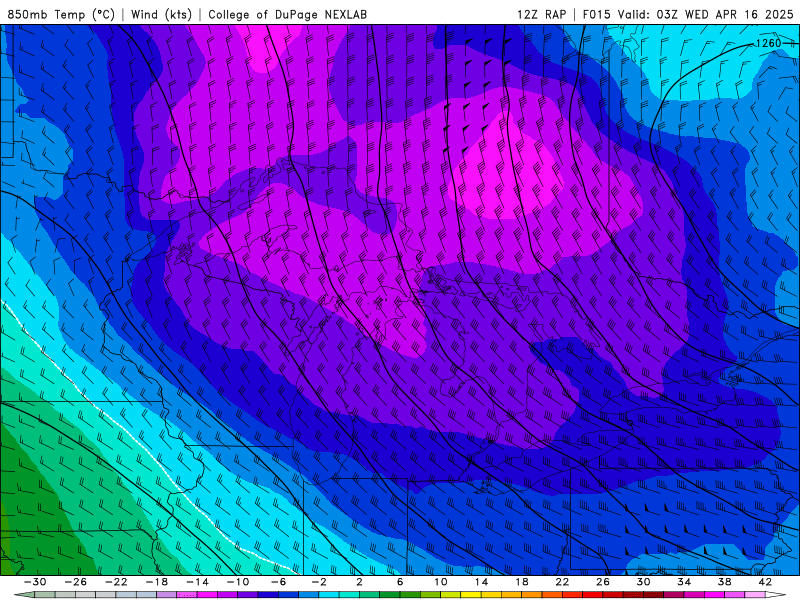This screenshot has height=600, width=800.
Task: Click the 10 temperature scale label
Action: click(x=441, y=582)
